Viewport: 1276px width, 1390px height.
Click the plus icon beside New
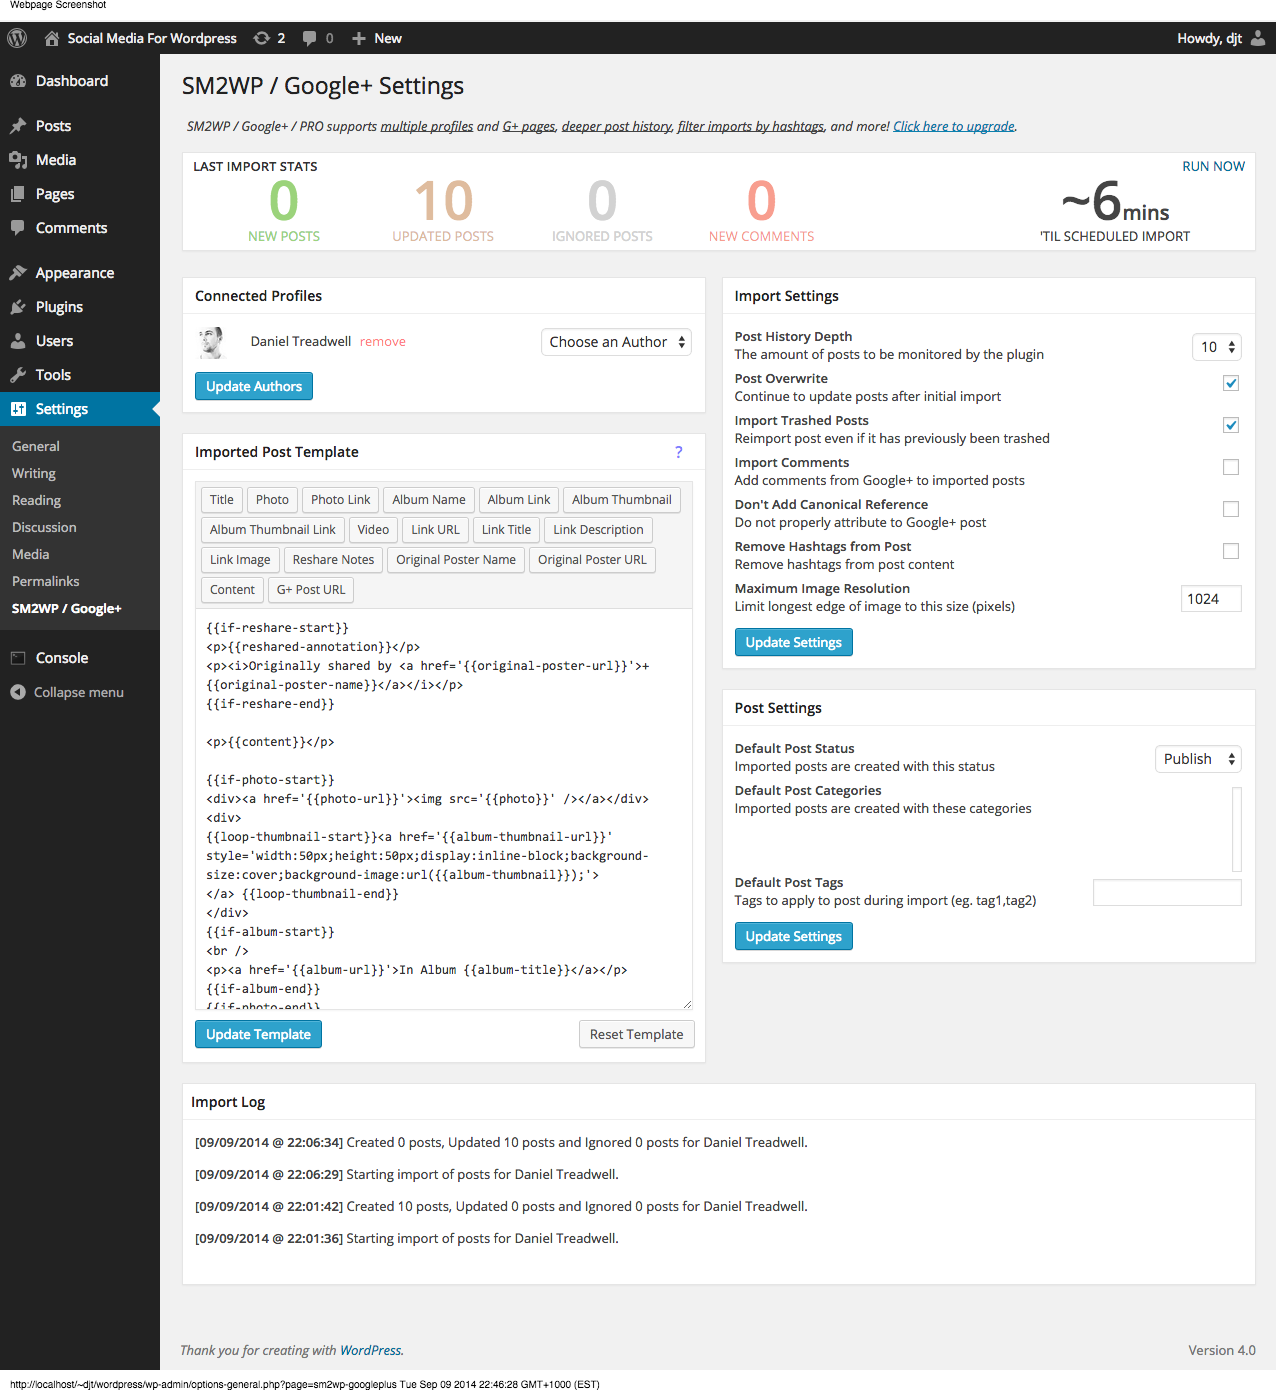[359, 38]
